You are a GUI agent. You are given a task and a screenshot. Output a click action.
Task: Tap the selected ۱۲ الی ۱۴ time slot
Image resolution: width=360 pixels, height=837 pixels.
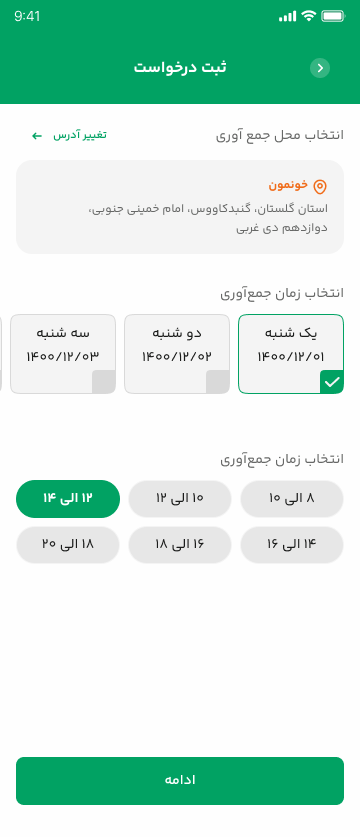tap(68, 499)
